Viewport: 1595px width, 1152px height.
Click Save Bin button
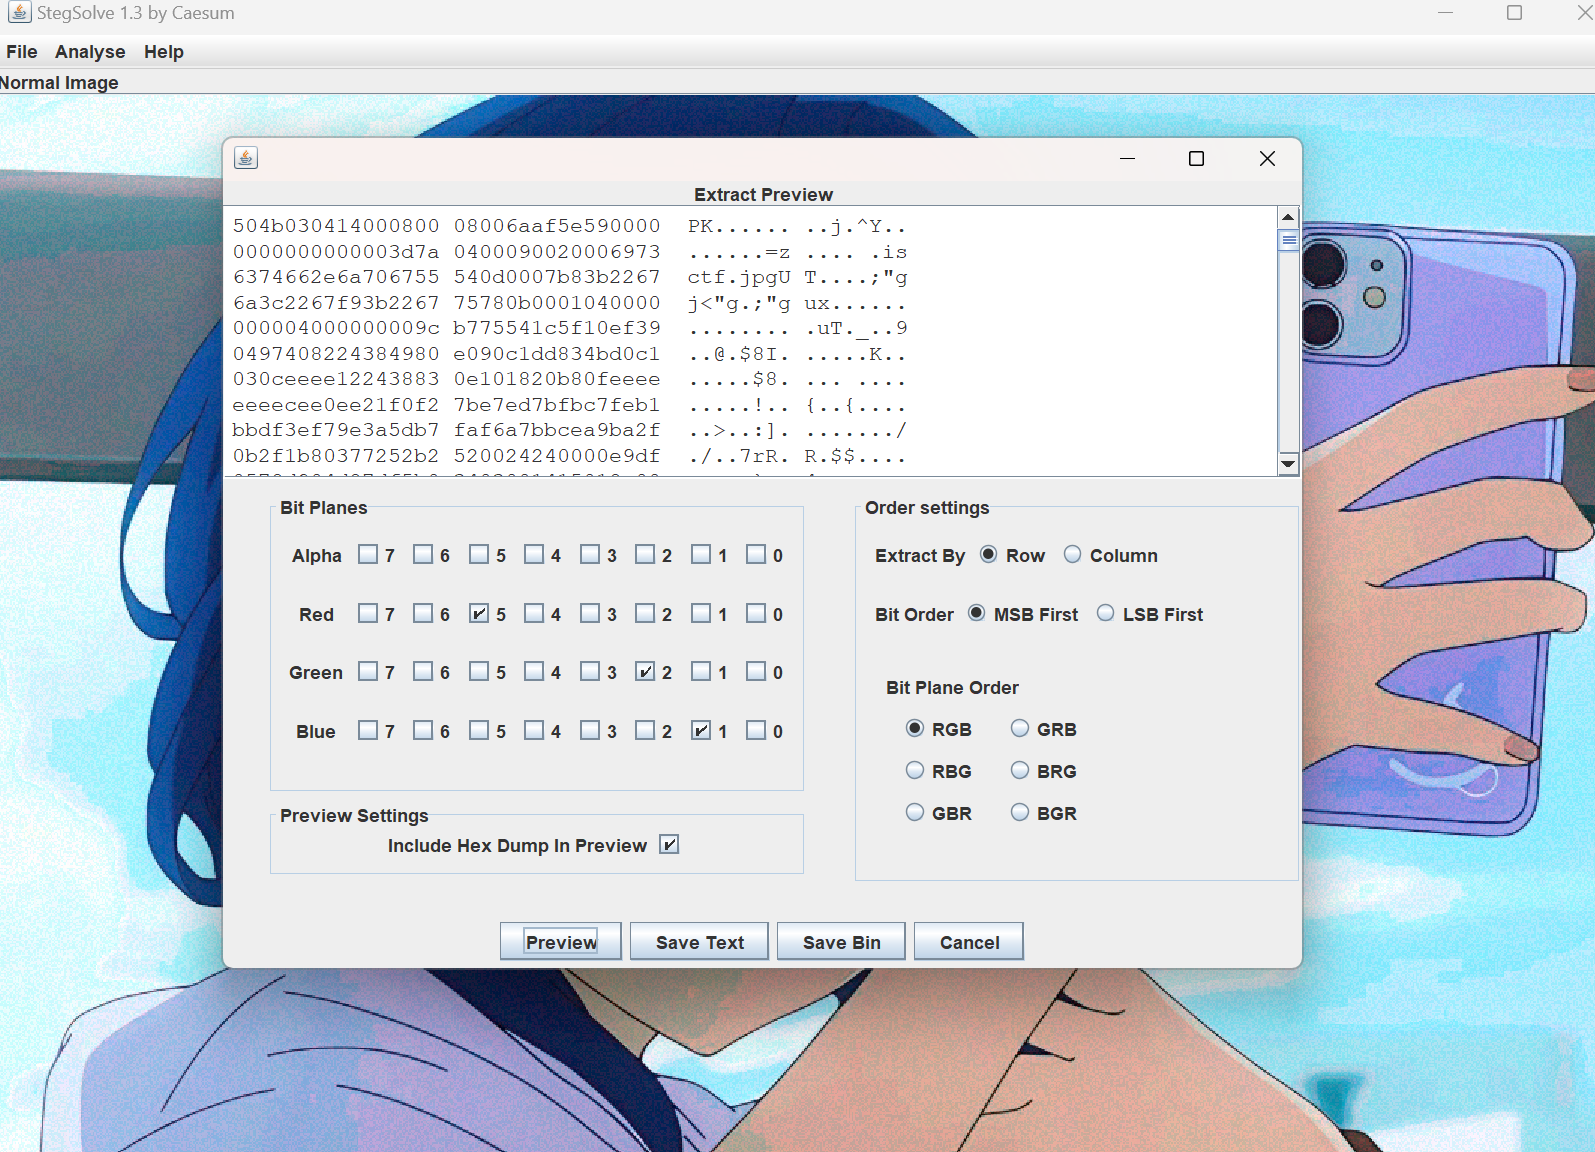[x=842, y=942]
